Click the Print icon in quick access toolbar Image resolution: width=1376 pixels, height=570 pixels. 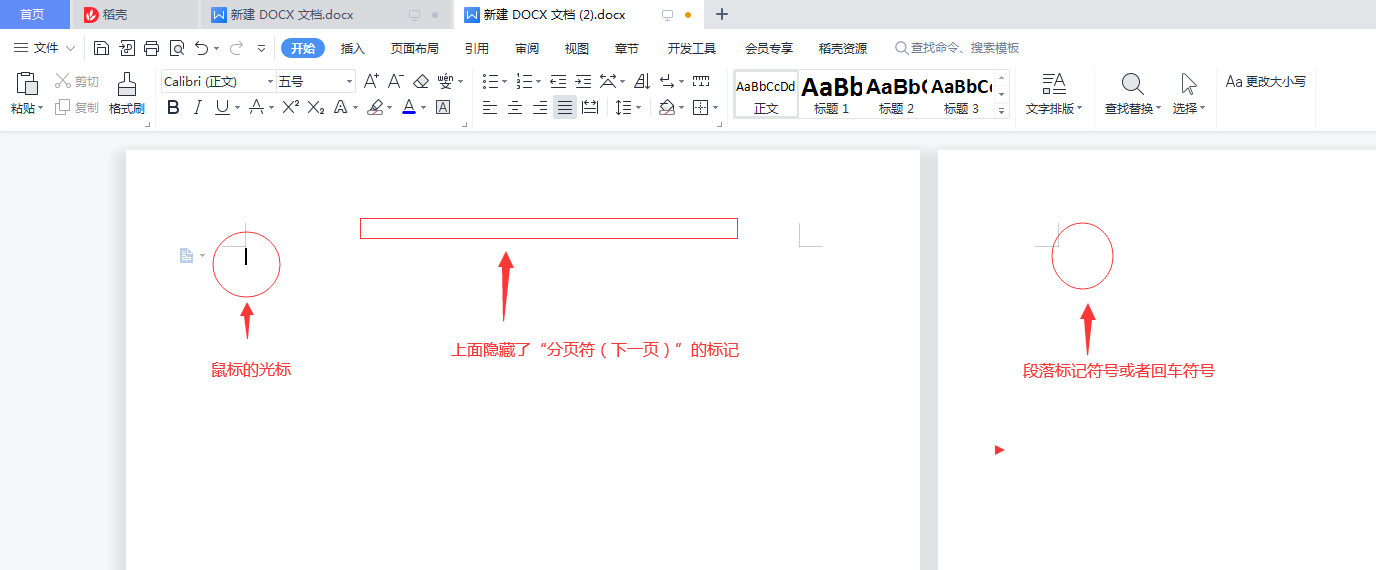click(151, 48)
